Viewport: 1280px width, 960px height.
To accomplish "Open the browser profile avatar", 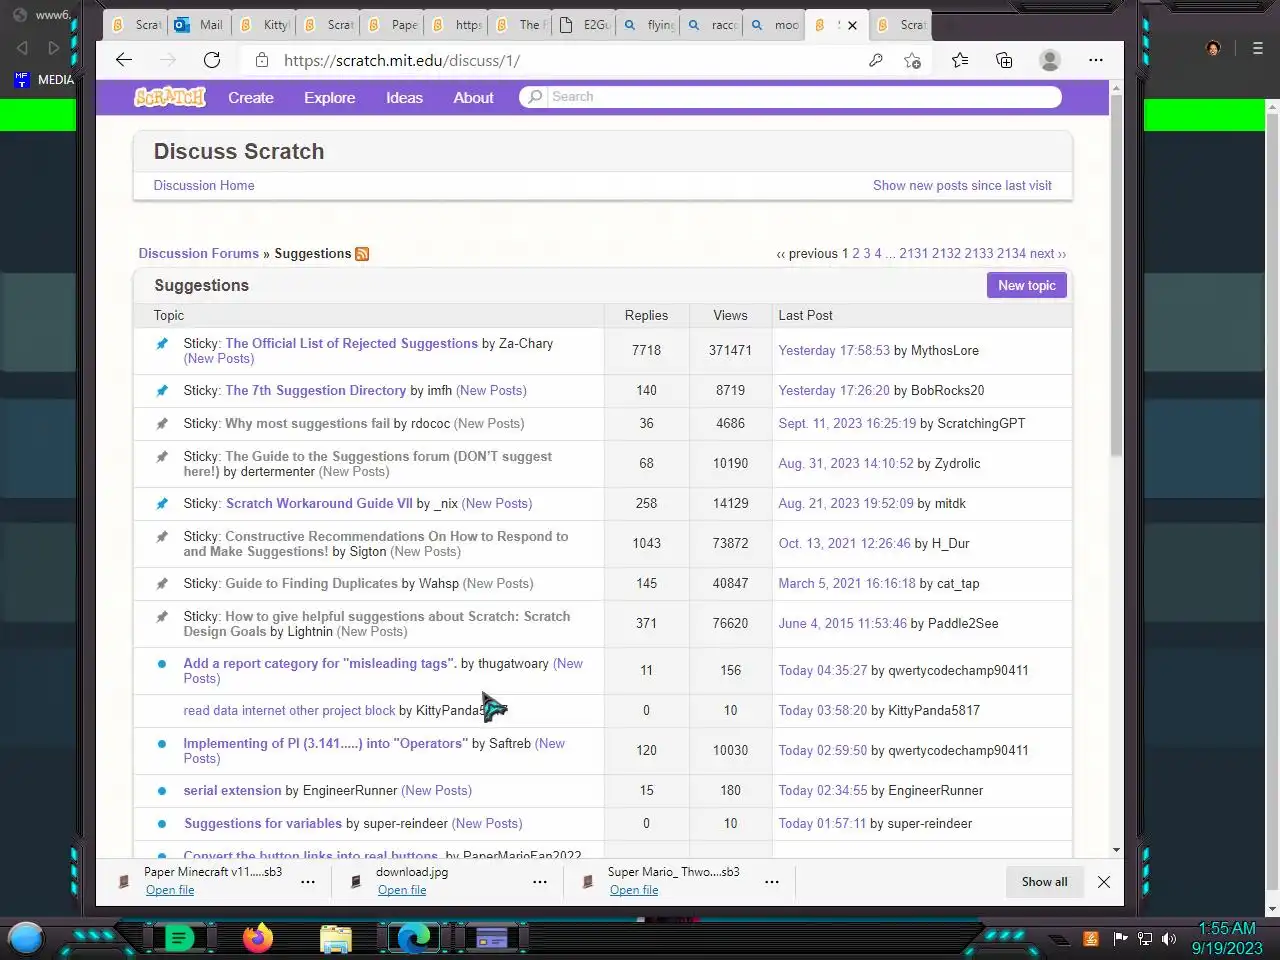I will [x=1050, y=60].
